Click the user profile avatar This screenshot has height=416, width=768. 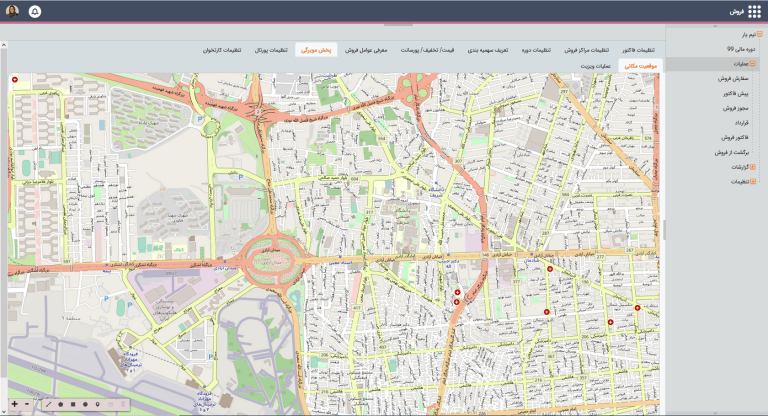(x=12, y=11)
